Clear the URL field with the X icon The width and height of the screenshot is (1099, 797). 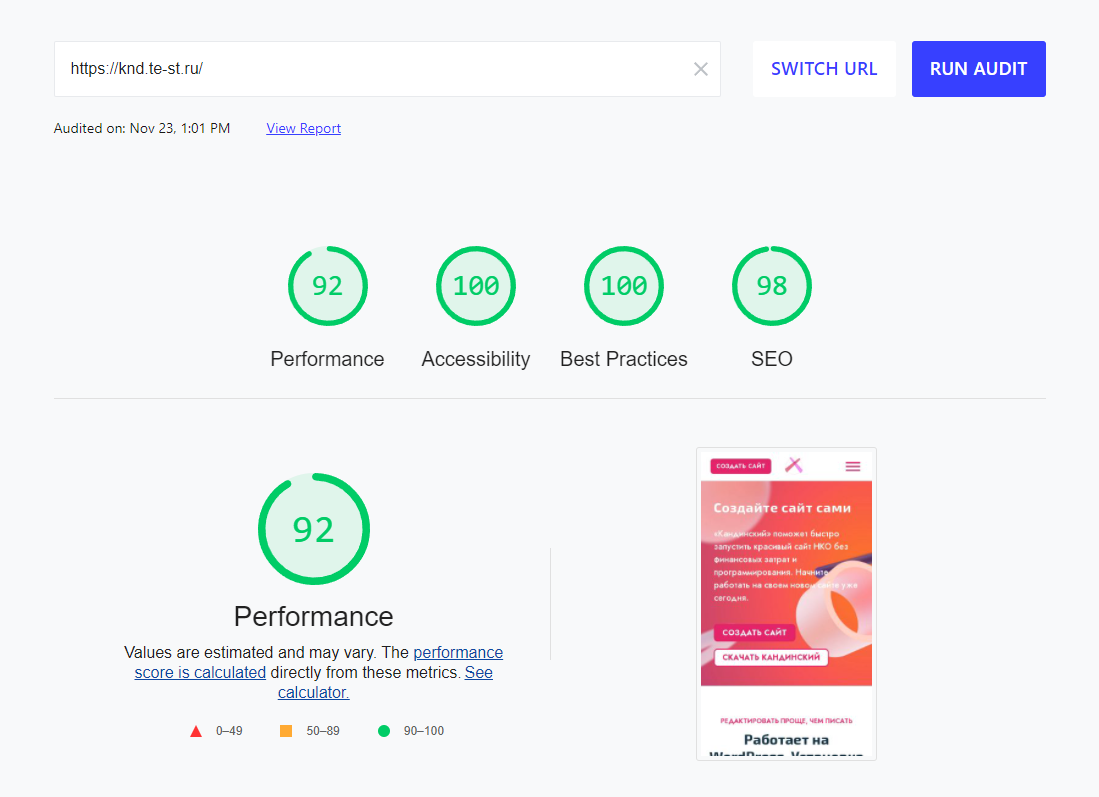(x=700, y=69)
